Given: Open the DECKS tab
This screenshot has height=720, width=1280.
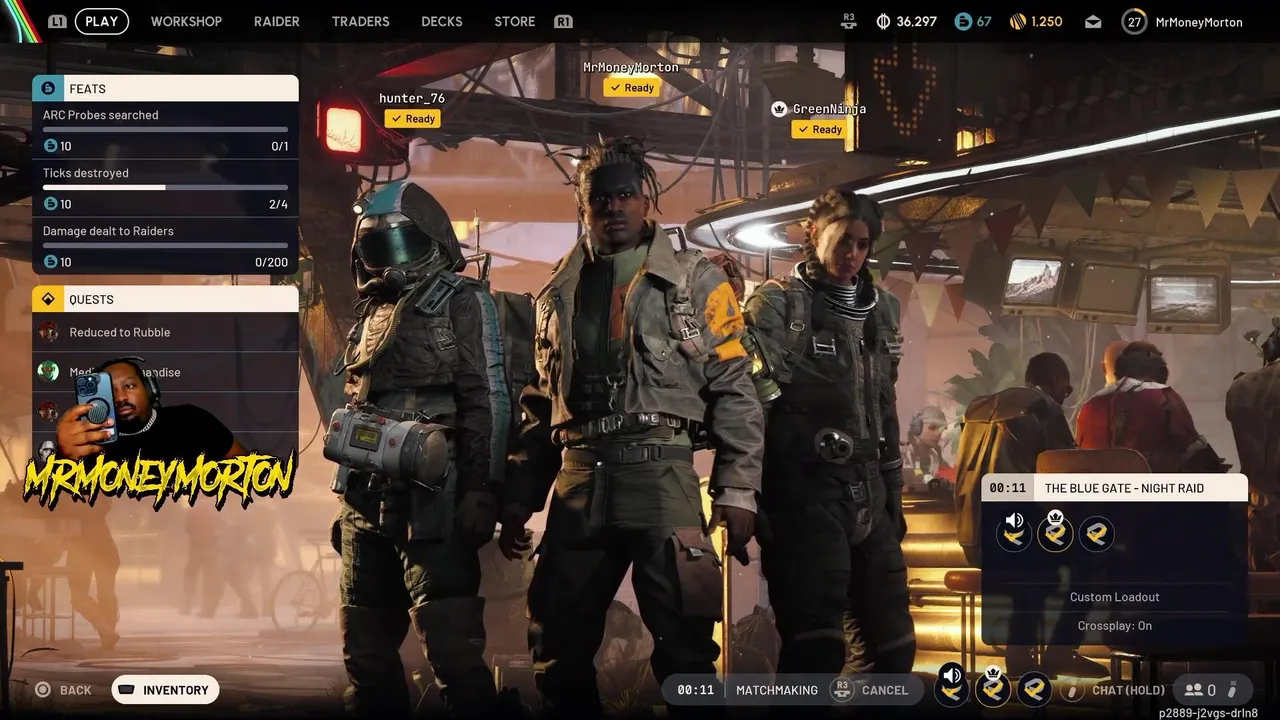Looking at the screenshot, I should 442,21.
